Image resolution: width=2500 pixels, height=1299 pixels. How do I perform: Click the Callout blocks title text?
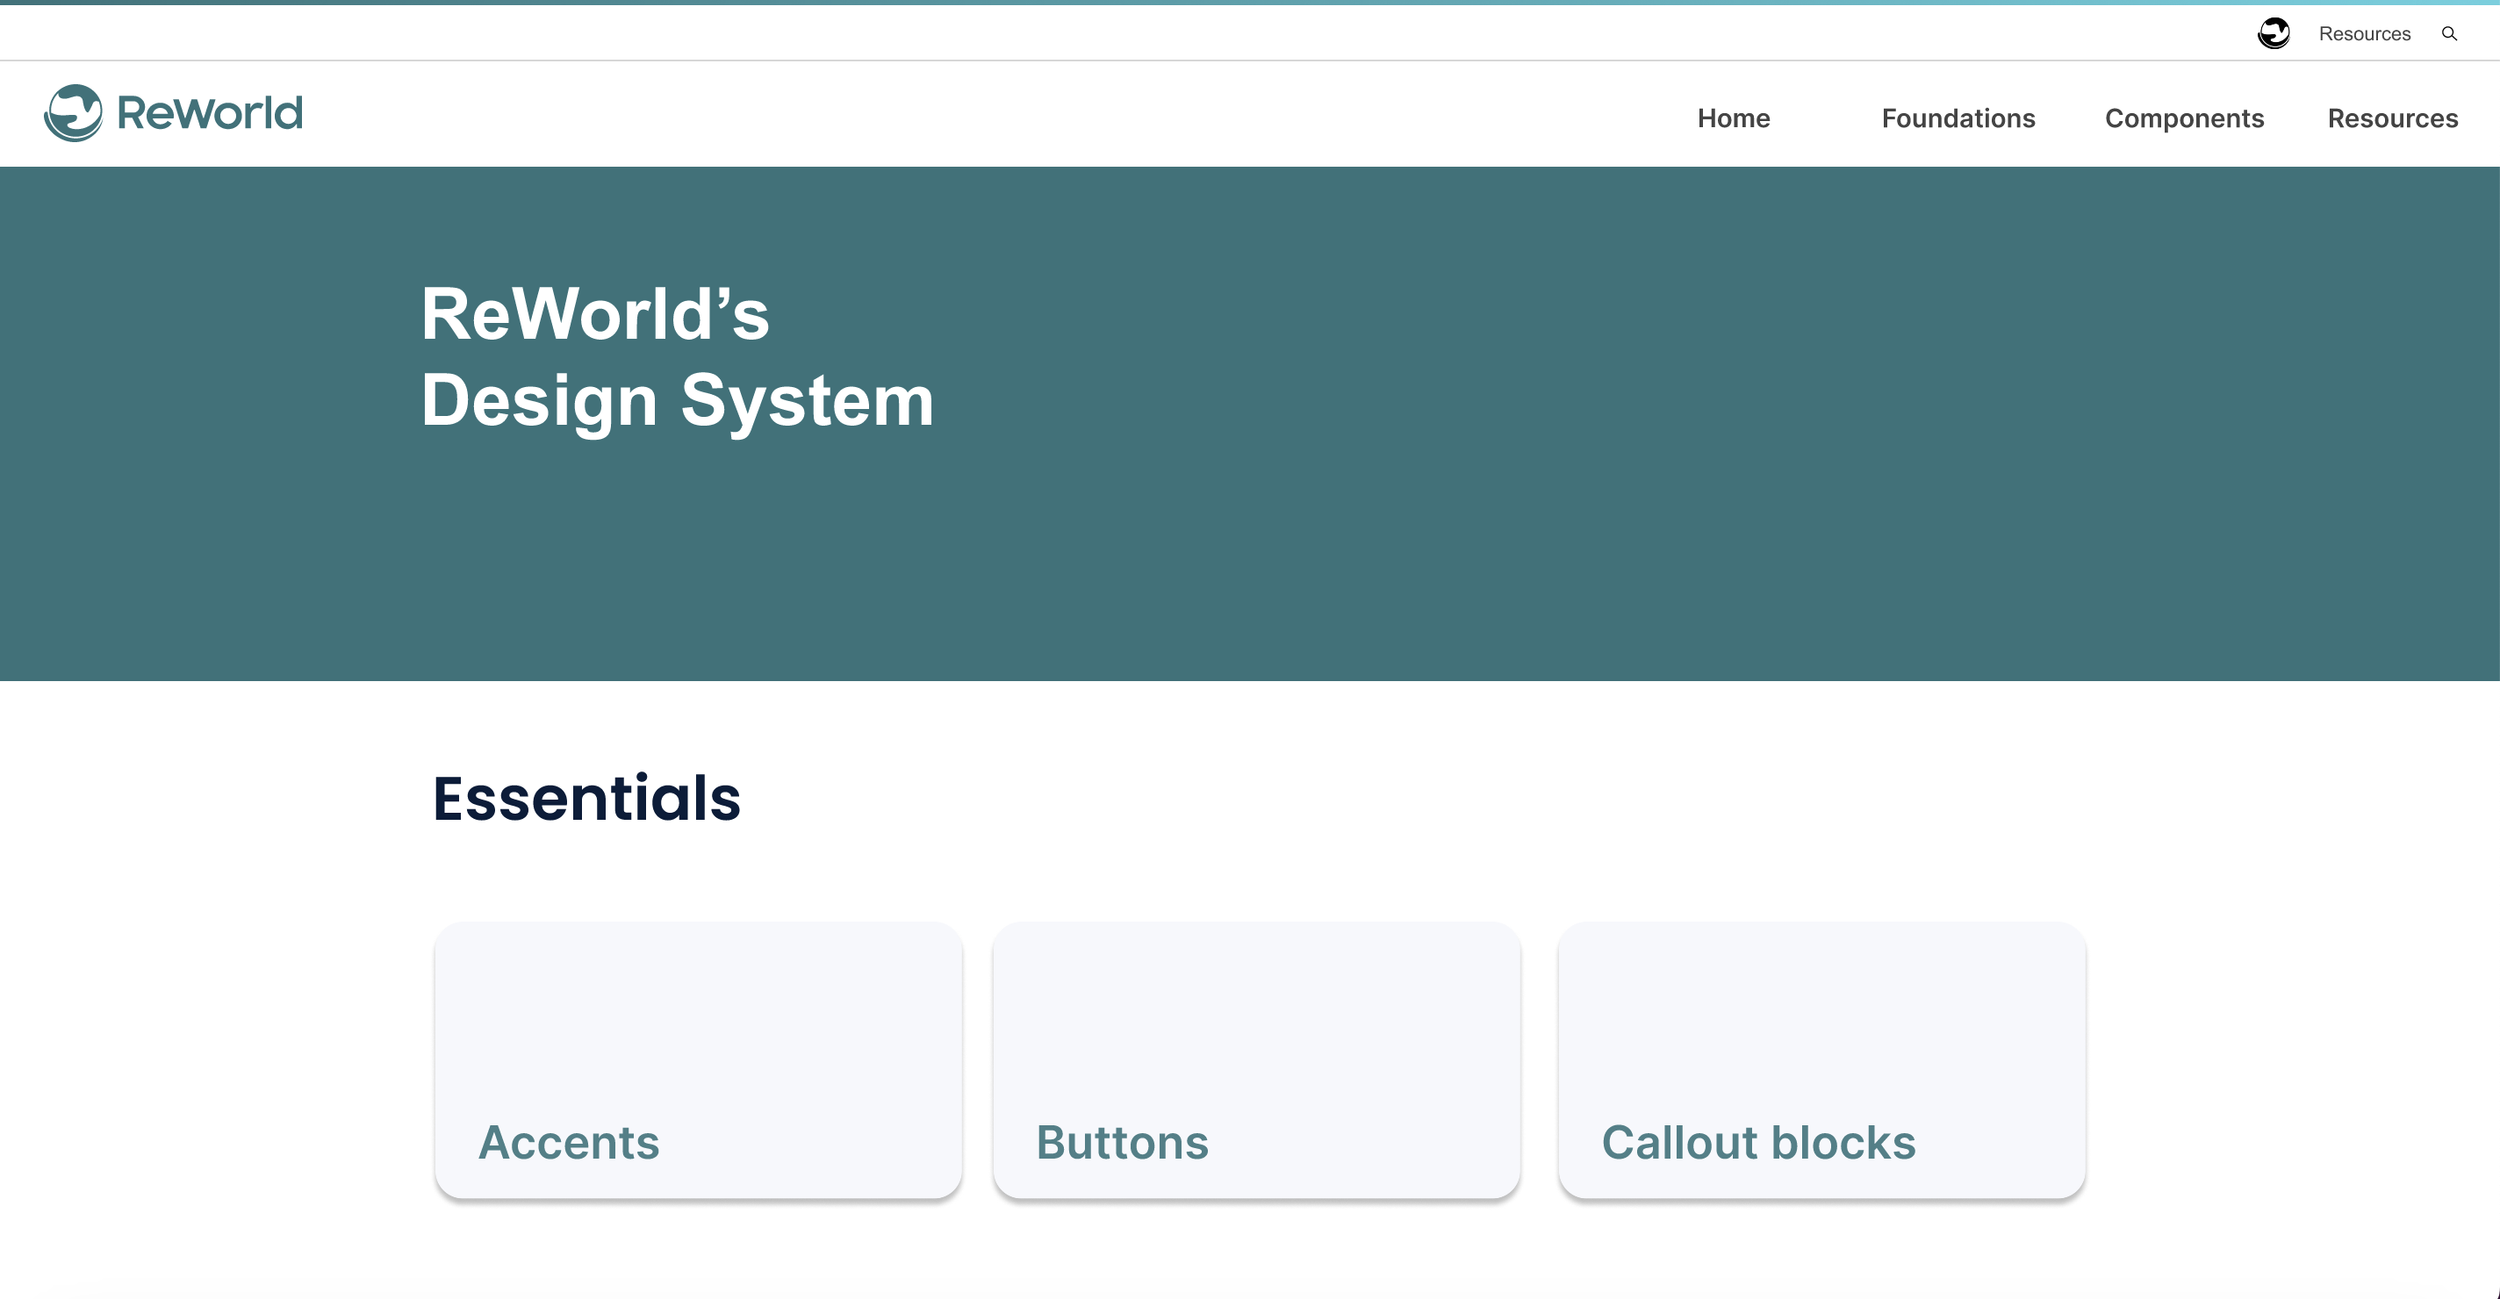(1758, 1142)
